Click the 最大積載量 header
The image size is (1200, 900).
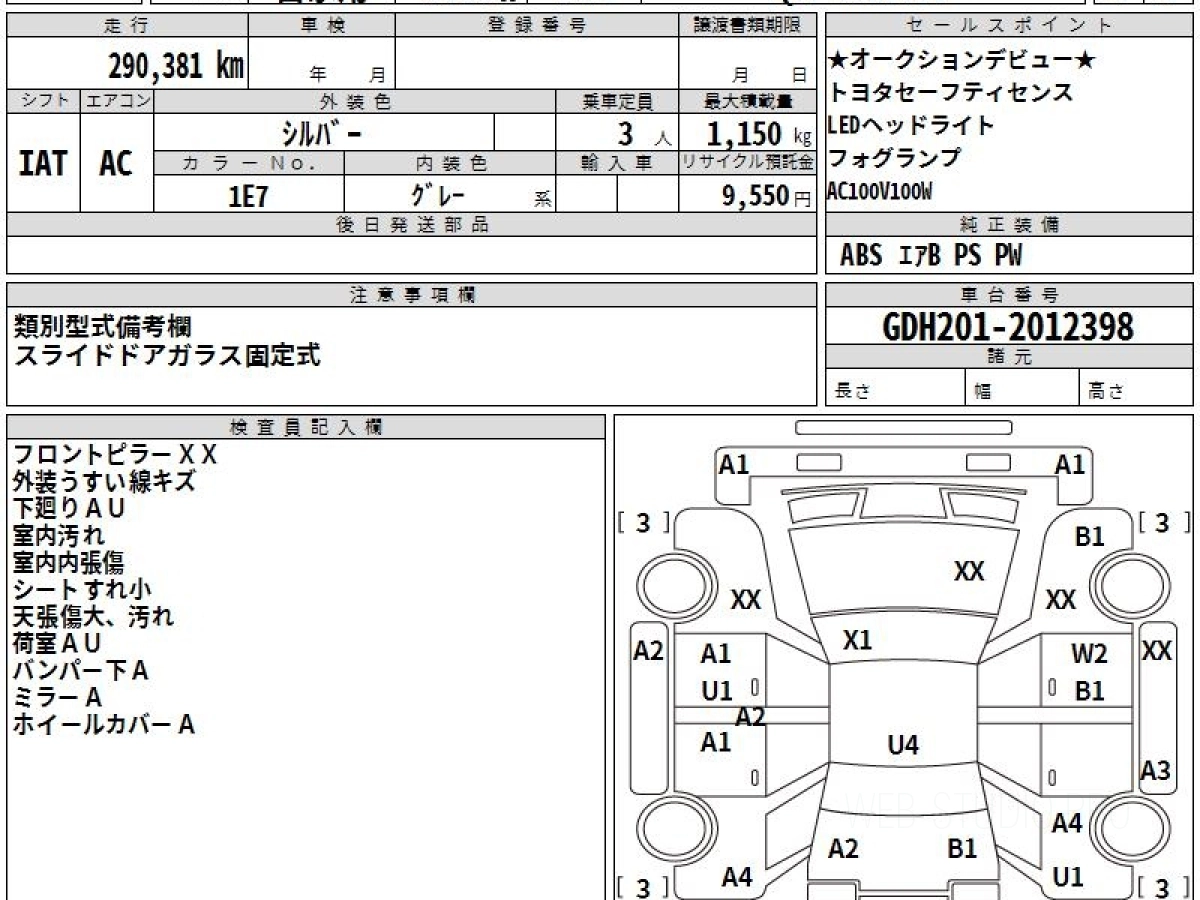[748, 101]
